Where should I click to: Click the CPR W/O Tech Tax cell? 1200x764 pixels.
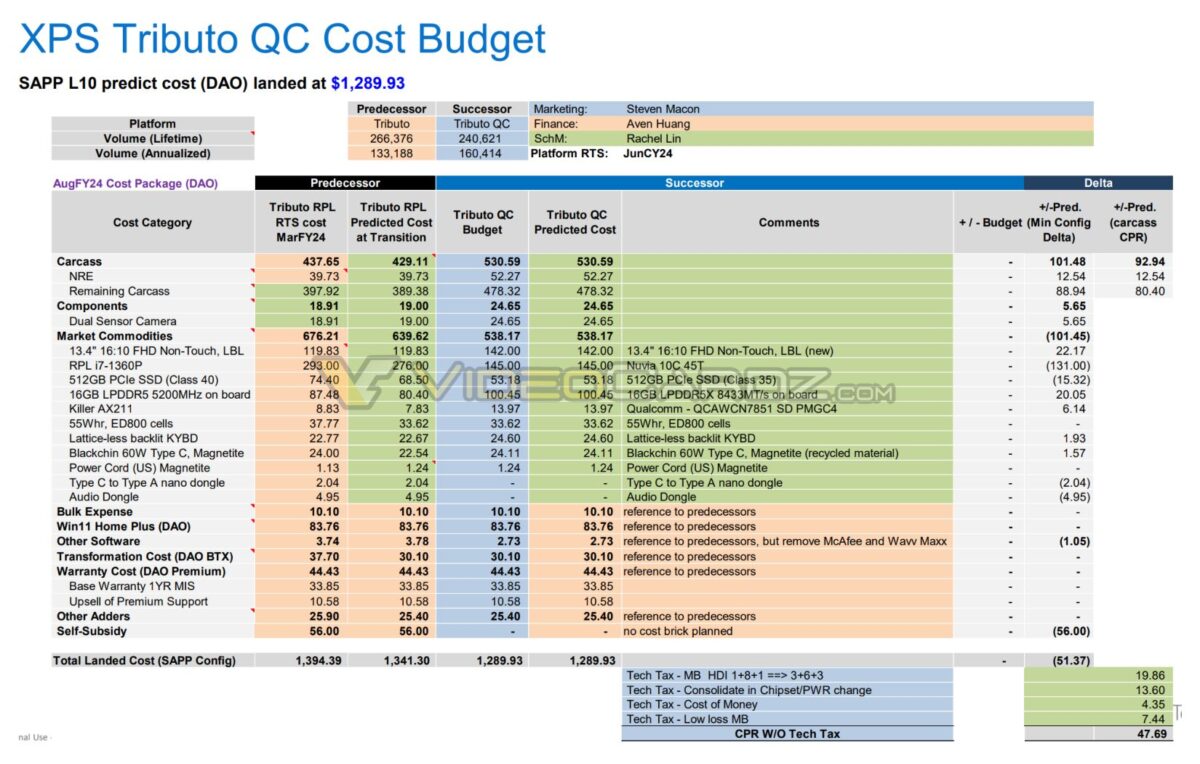click(787, 734)
